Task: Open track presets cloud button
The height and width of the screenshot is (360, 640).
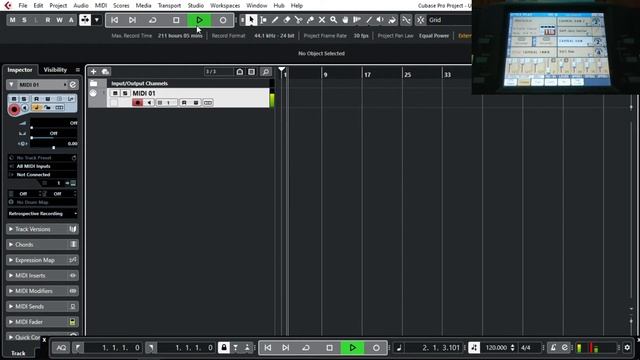Action: [105, 72]
